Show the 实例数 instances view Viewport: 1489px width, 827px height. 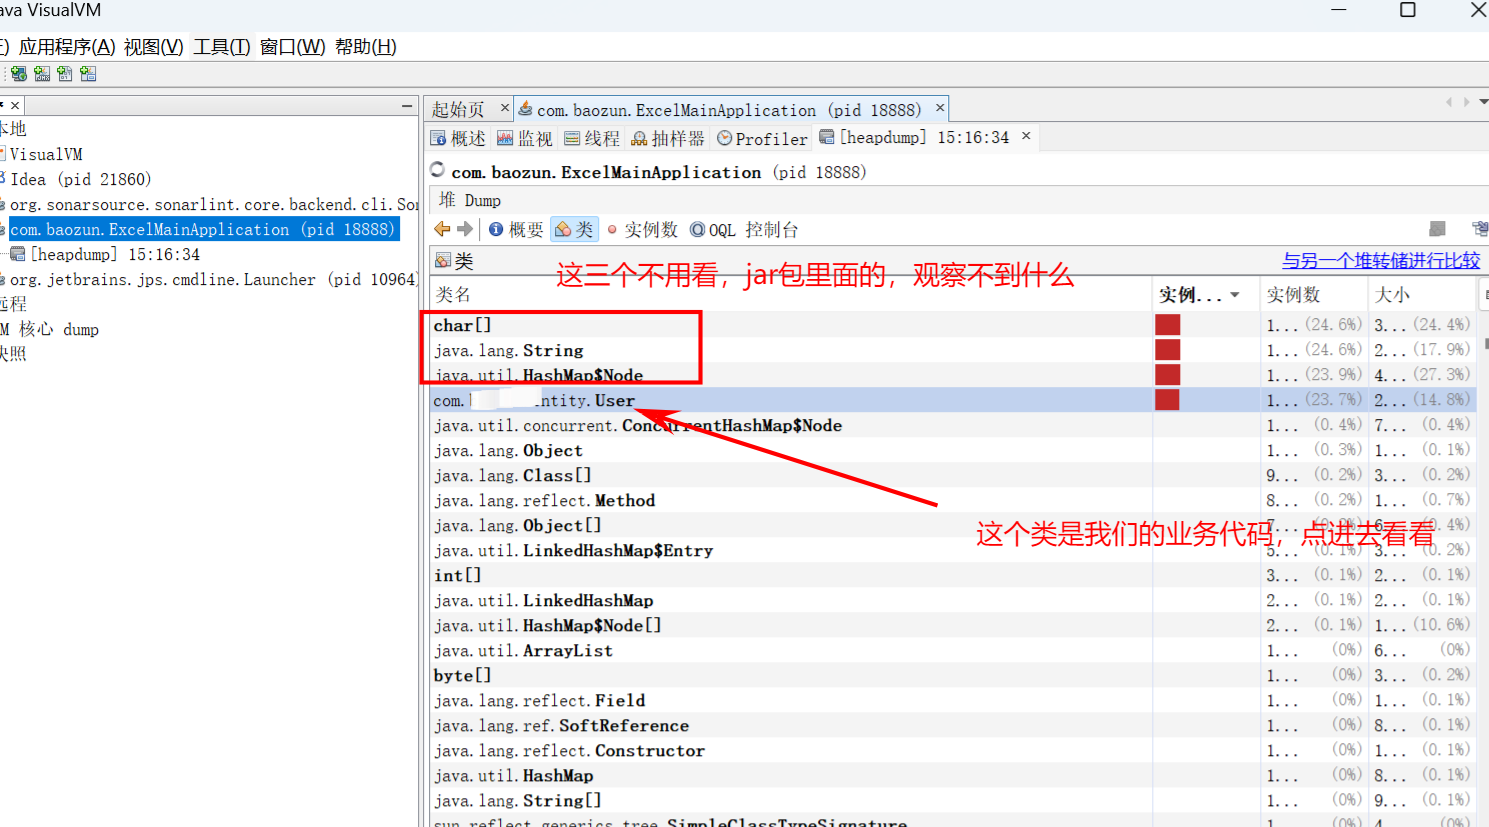pos(642,229)
